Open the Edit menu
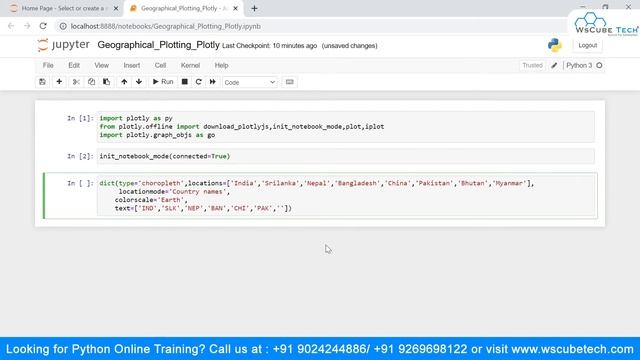This screenshot has width=640, height=360. pyautogui.click(x=74, y=65)
